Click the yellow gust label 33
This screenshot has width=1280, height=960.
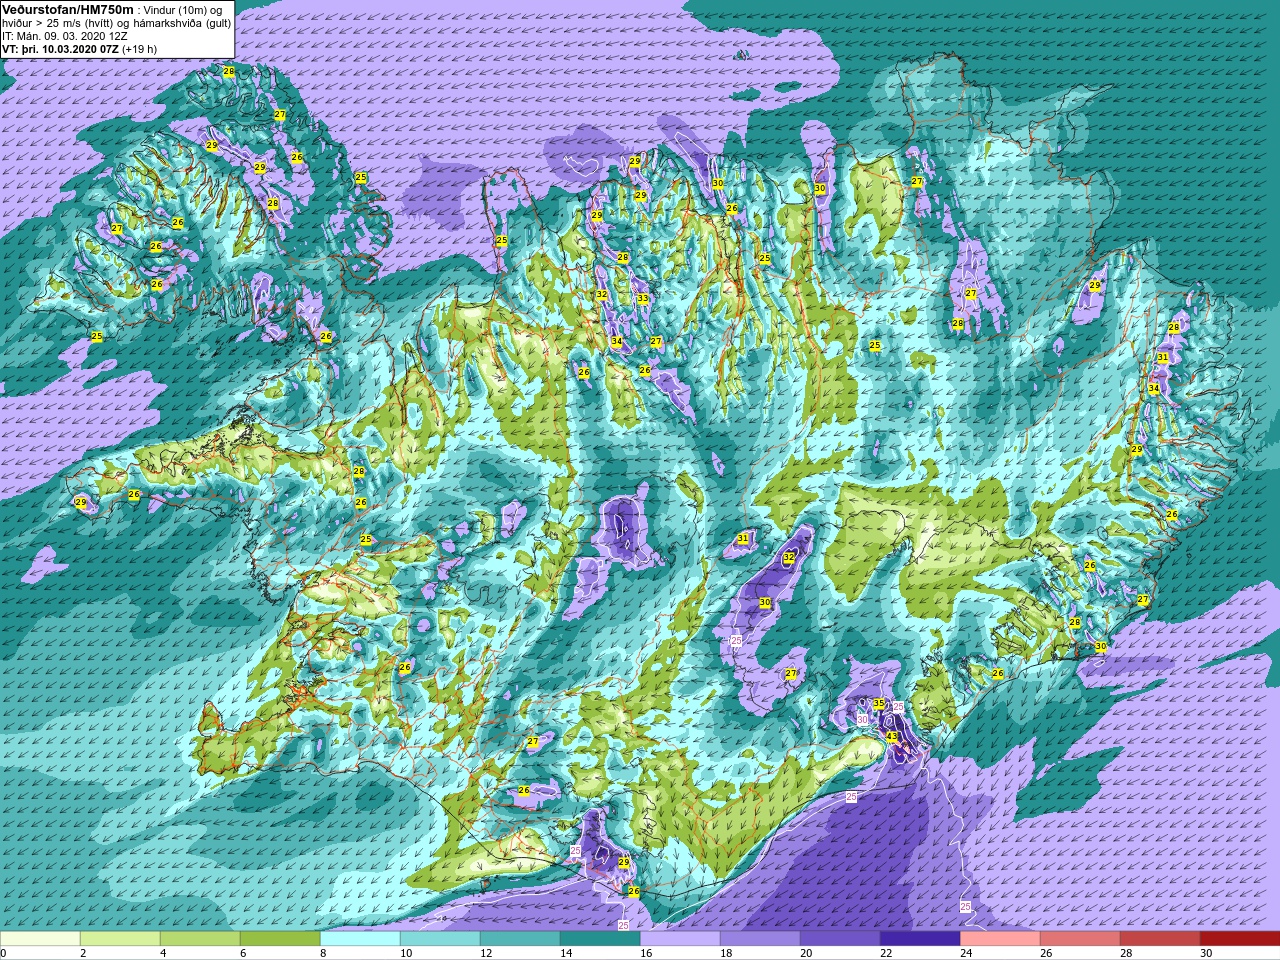[x=643, y=298]
